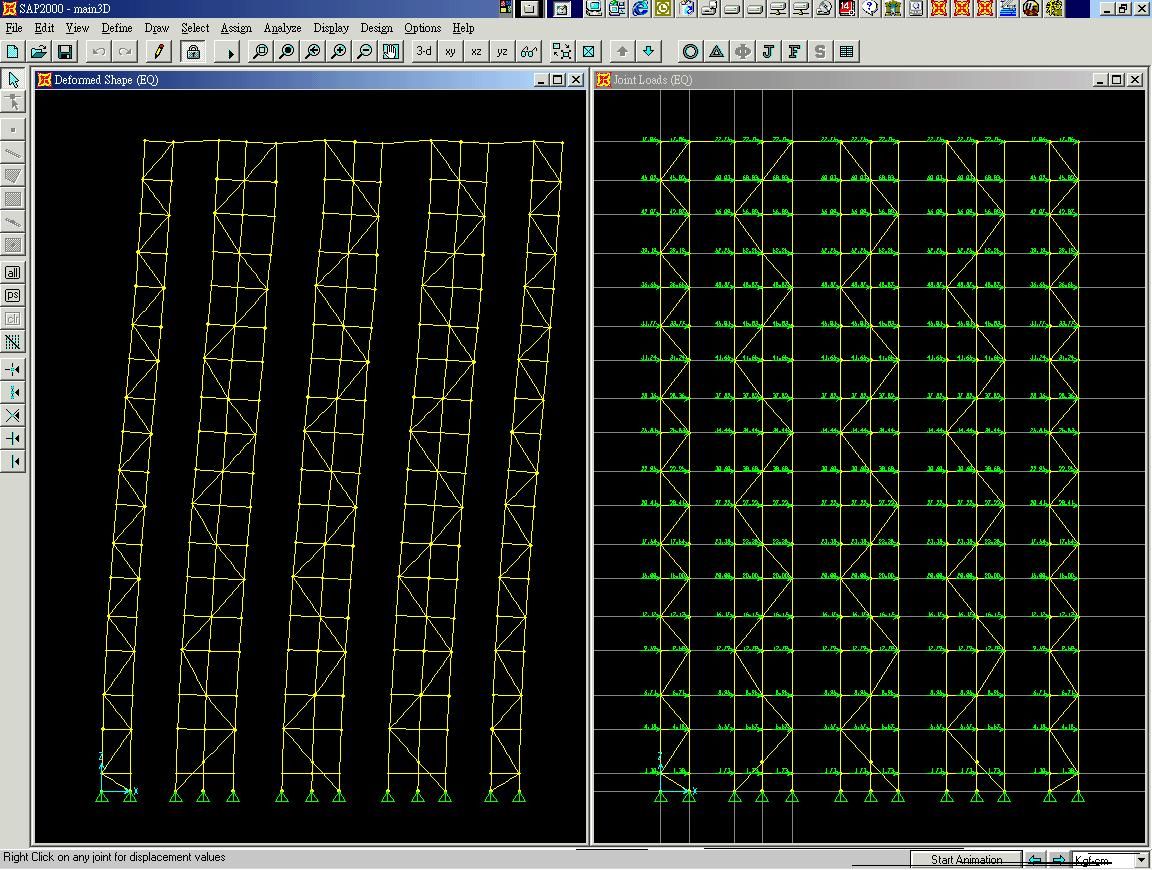The height and width of the screenshot is (870, 1152).
Task: Activate the Joint Loads (EQ) window title
Action: (x=652, y=79)
